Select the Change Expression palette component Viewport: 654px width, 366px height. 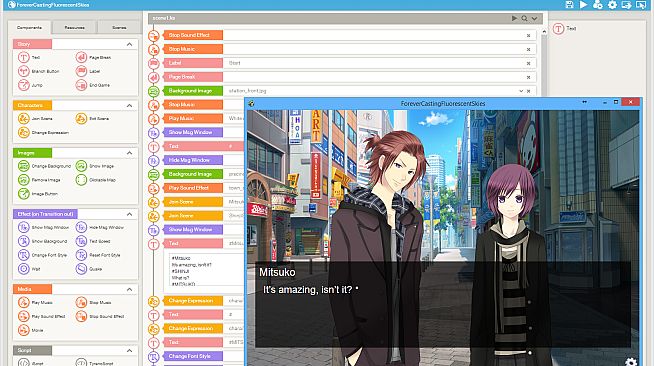(43, 133)
